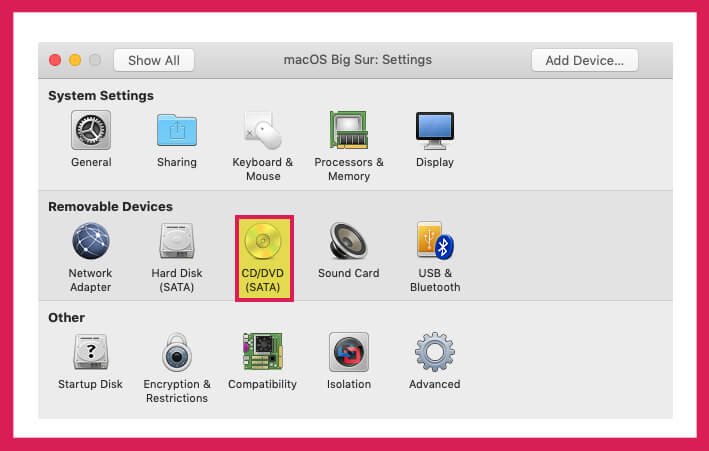Minimize window using yellow button
709x451 pixels.
click(75, 60)
